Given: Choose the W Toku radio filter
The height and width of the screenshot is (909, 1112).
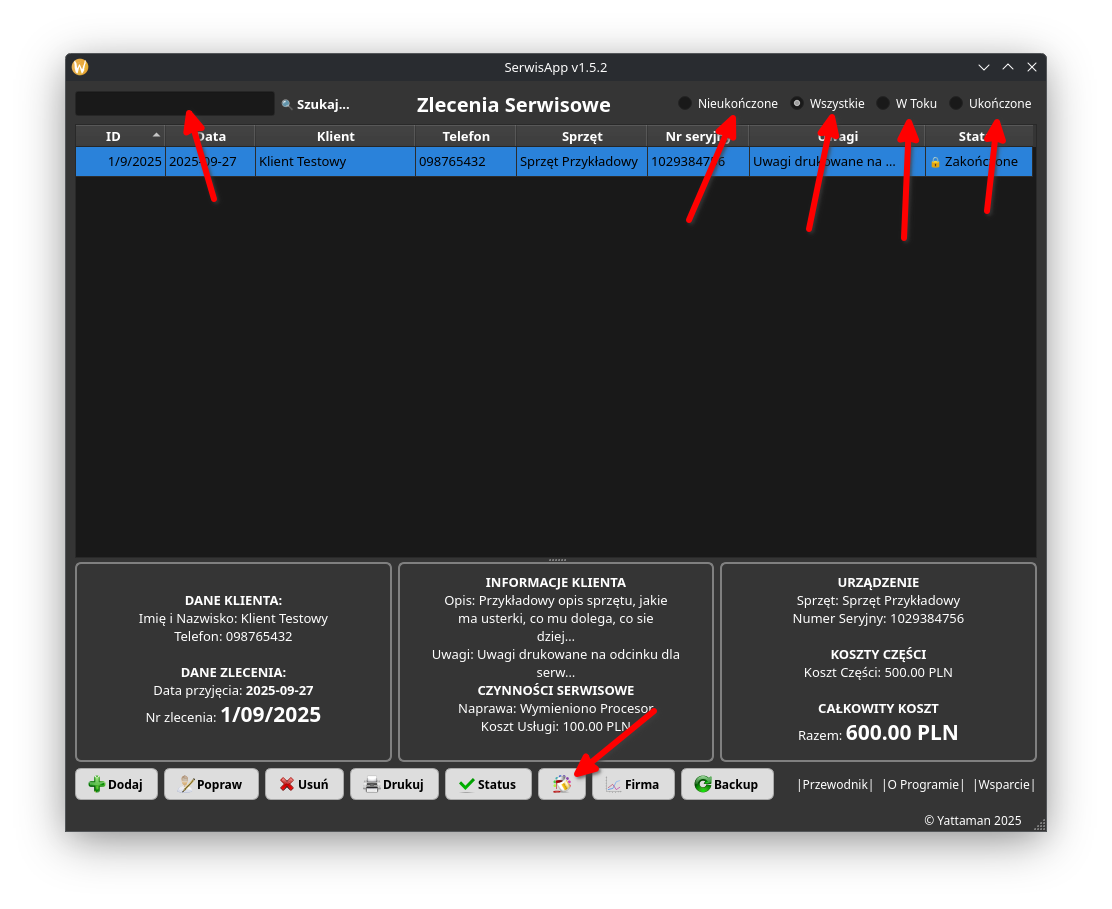Looking at the screenshot, I should coord(883,104).
